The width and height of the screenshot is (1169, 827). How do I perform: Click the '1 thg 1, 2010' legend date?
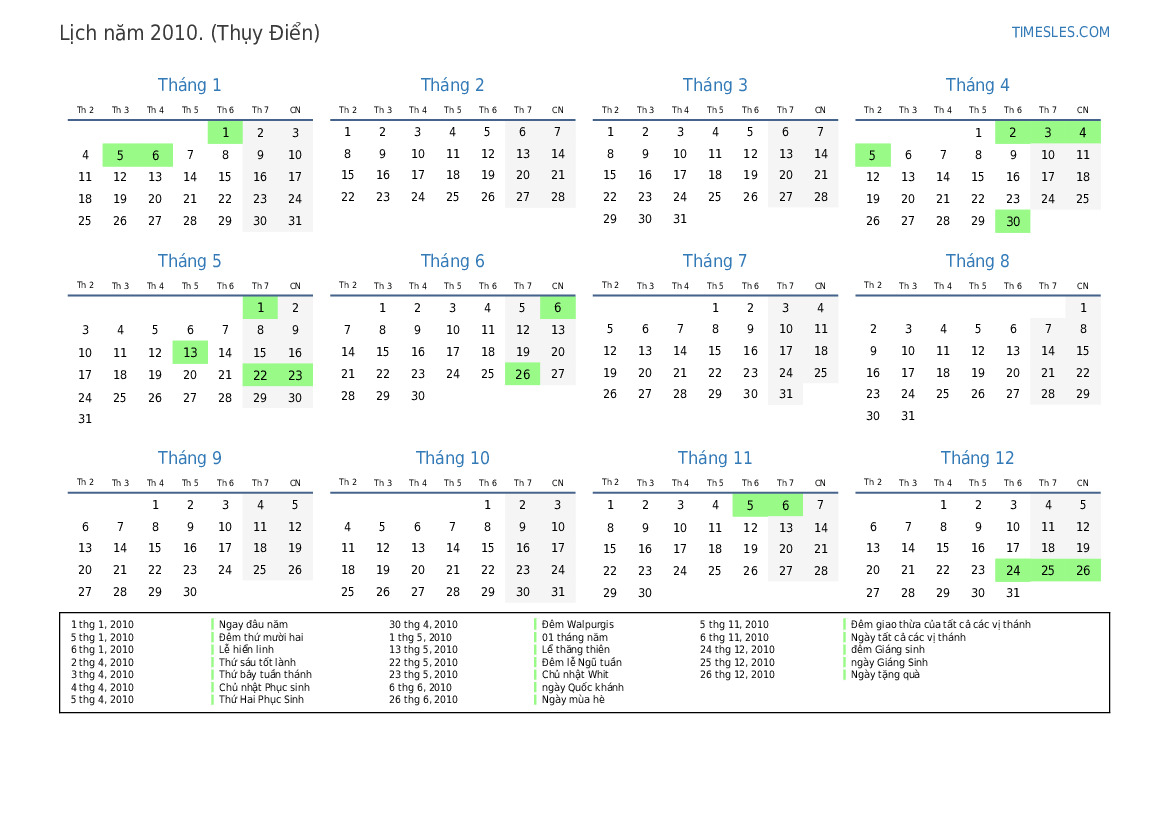point(102,625)
